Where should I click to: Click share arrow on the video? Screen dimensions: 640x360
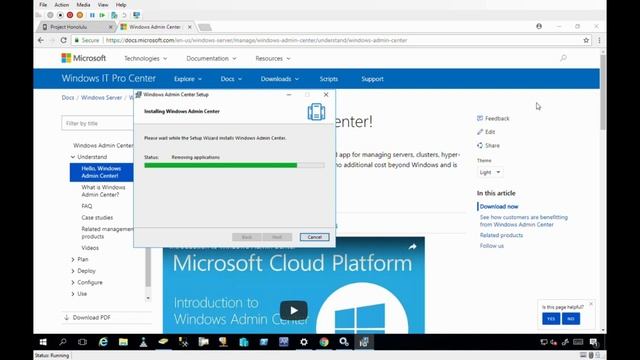tap(412, 247)
